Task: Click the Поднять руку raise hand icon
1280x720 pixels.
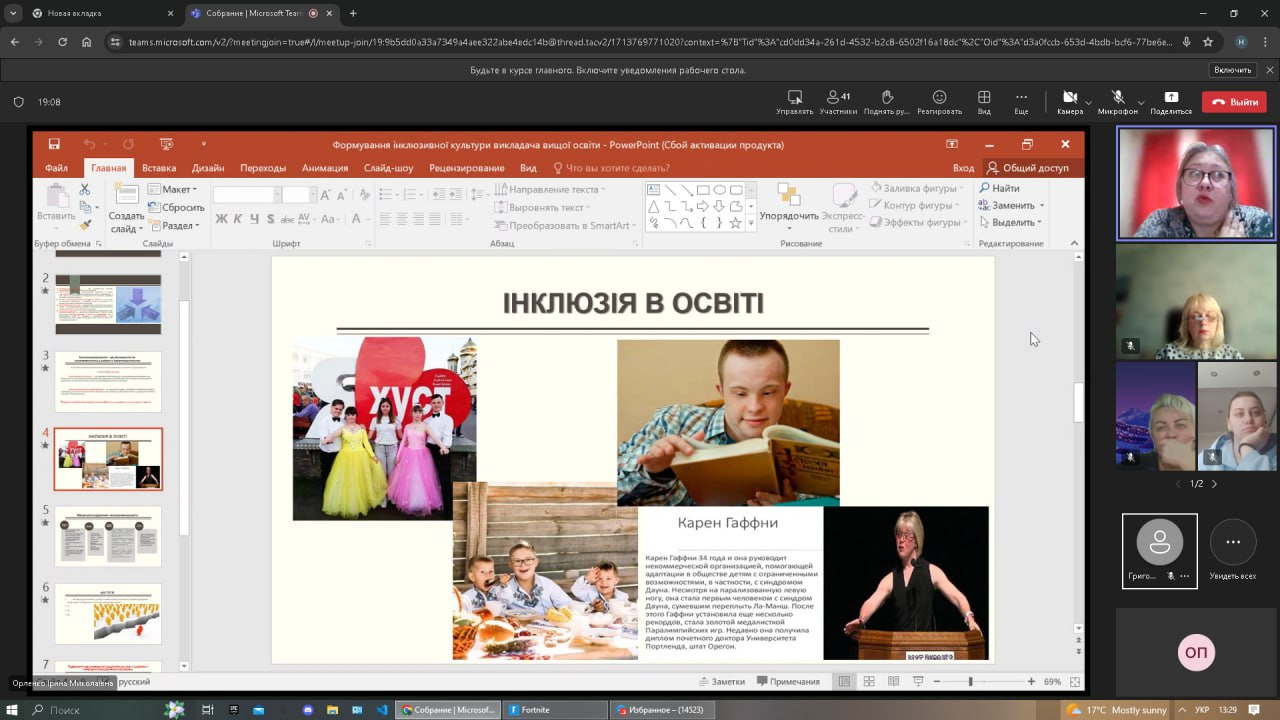Action: click(887, 98)
